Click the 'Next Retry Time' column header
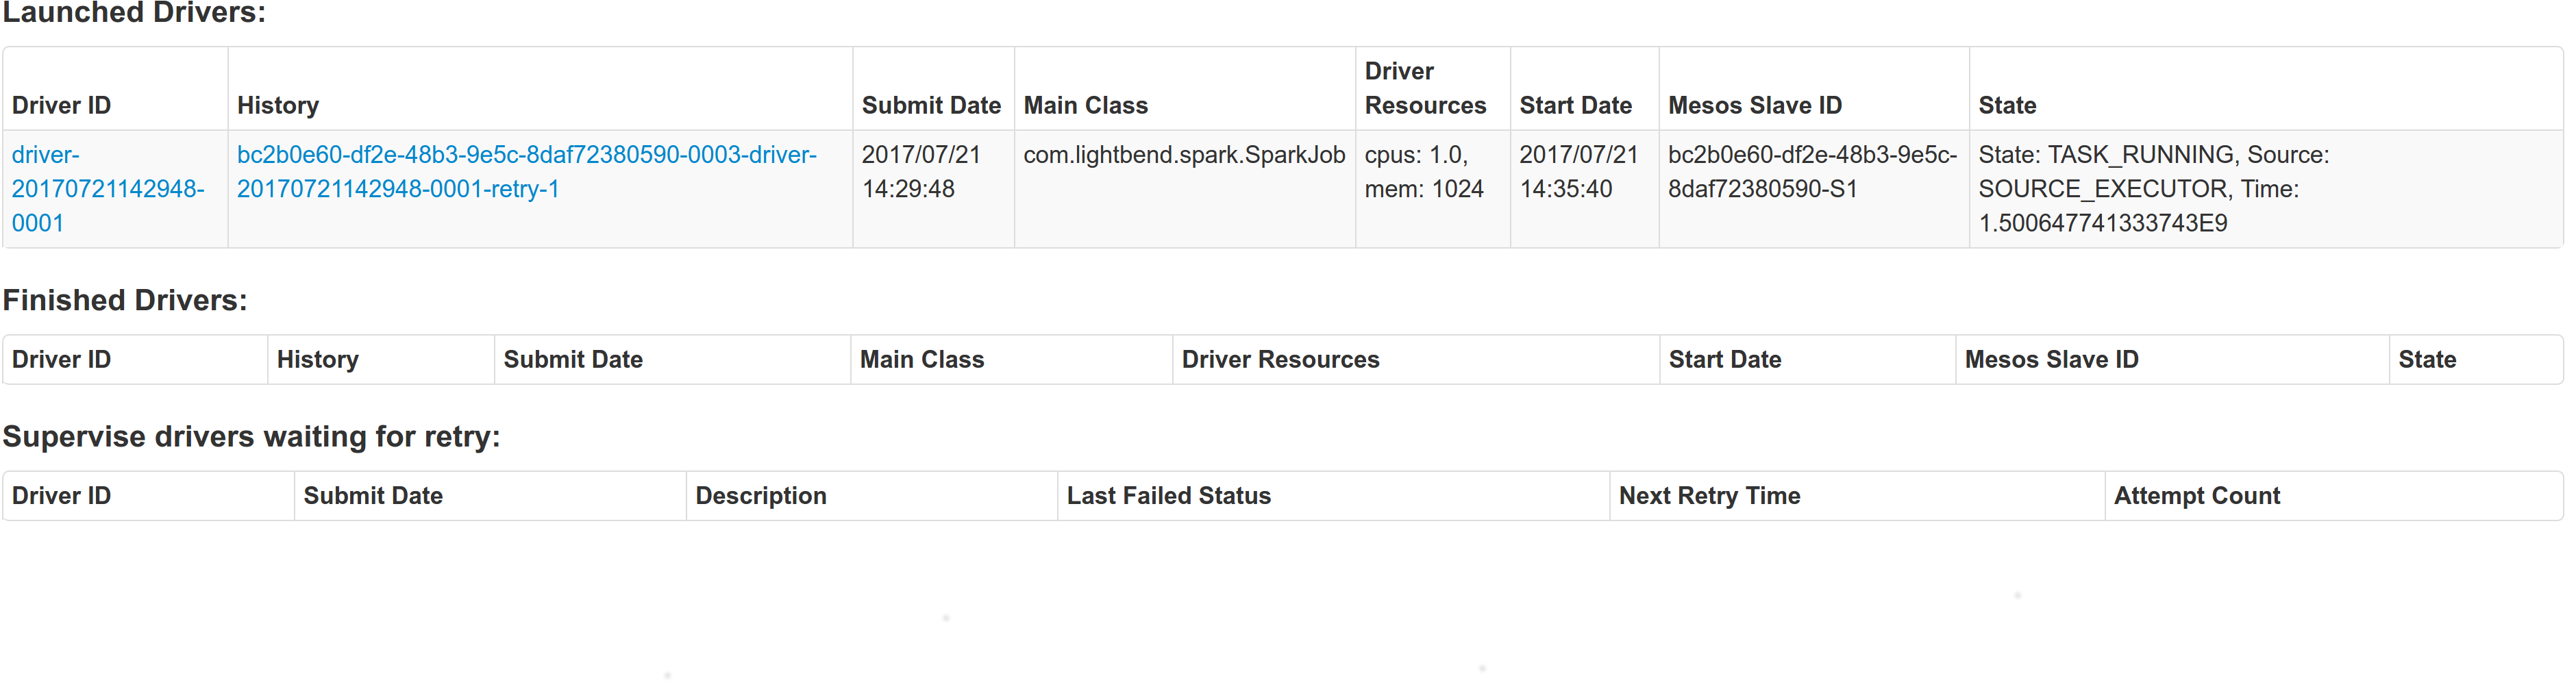This screenshot has width=2576, height=691. tap(1709, 495)
